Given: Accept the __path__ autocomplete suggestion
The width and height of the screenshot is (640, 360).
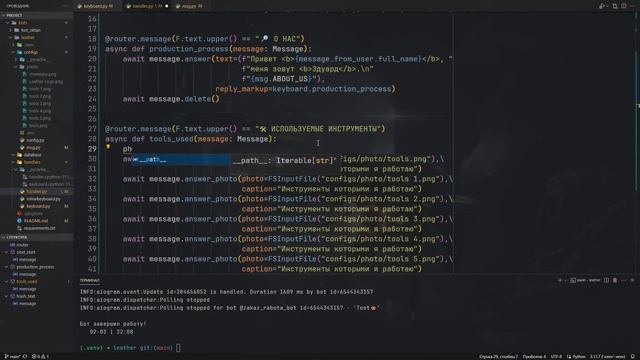Looking at the screenshot, I should pyautogui.click(x=181, y=160).
